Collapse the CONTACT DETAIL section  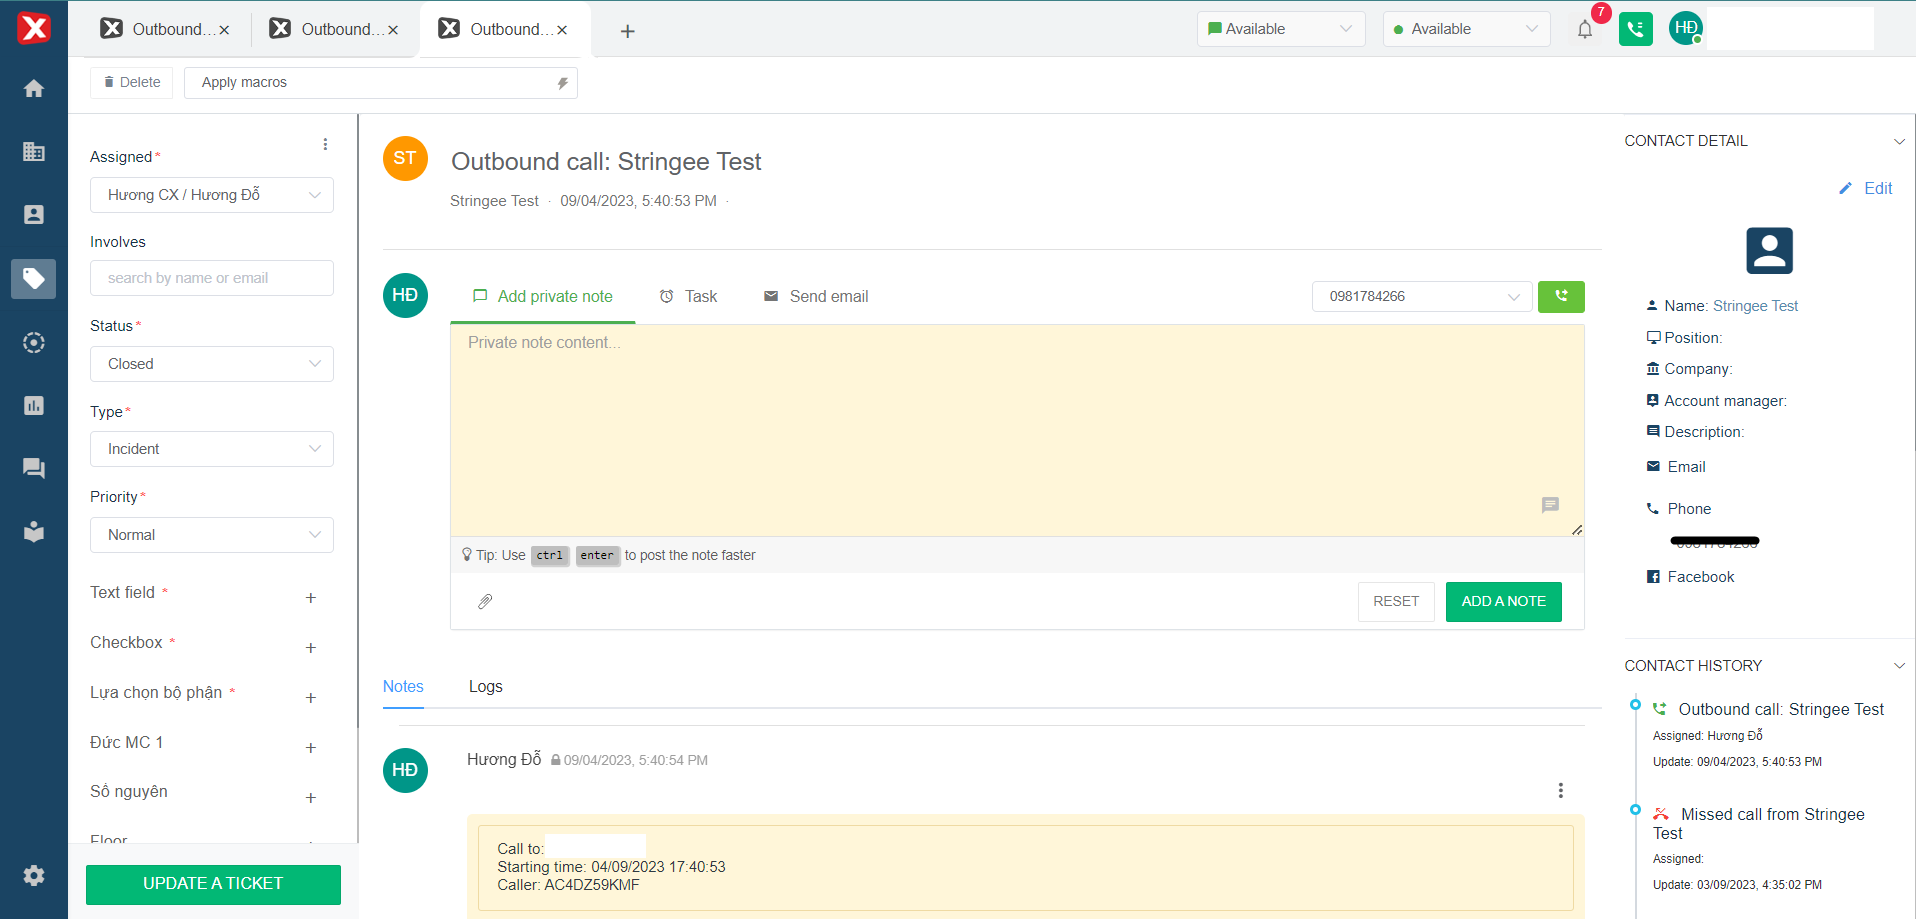(x=1899, y=141)
